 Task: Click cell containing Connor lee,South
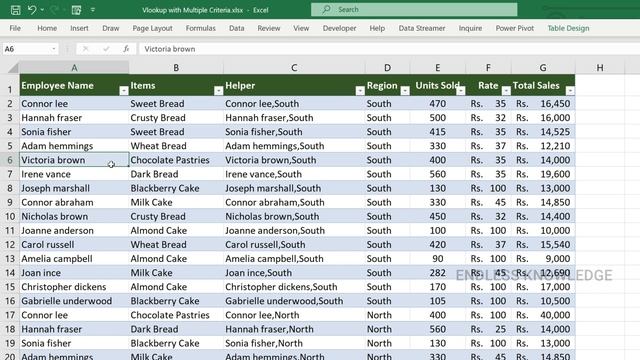[294, 104]
